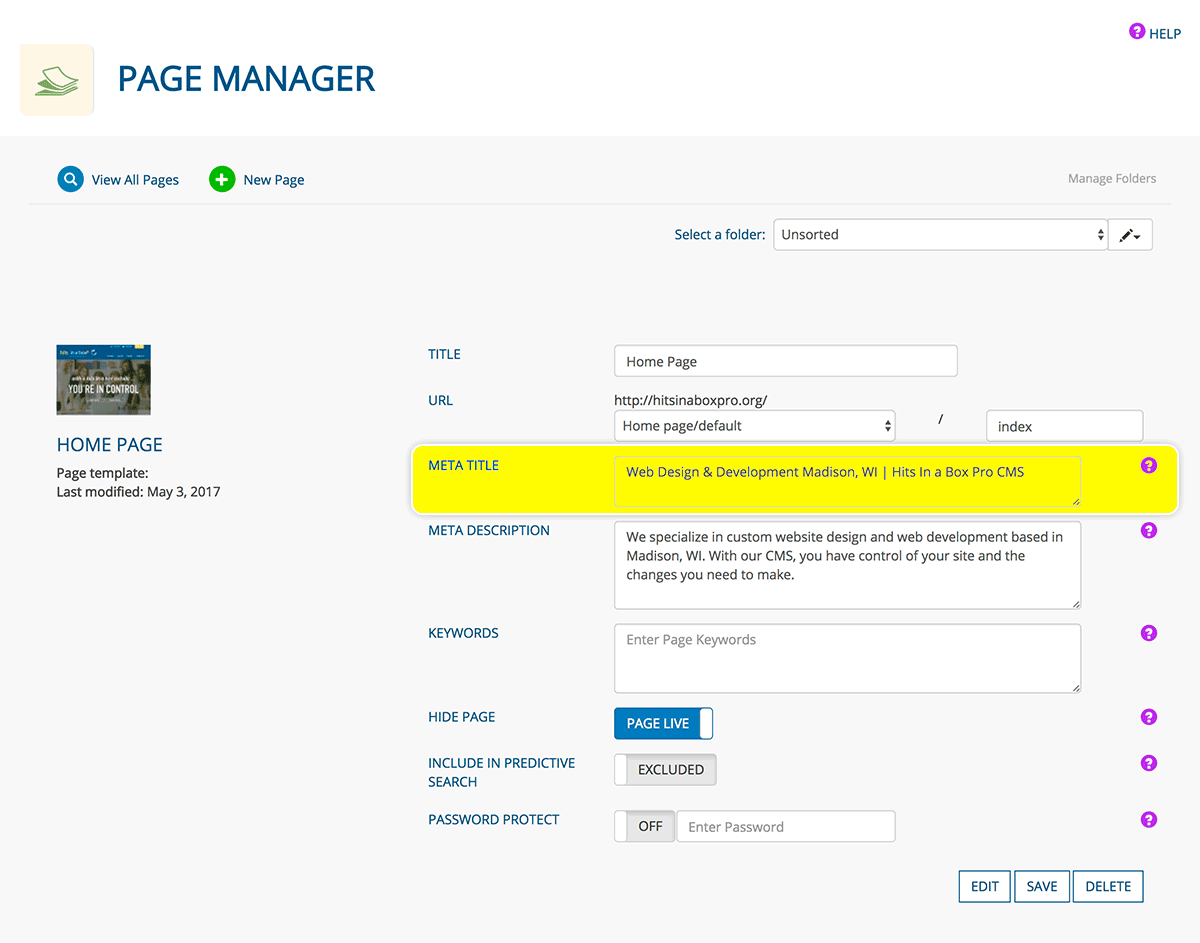This screenshot has height=943, width=1200.
Task: Click the SAVE button
Action: pos(1042,887)
